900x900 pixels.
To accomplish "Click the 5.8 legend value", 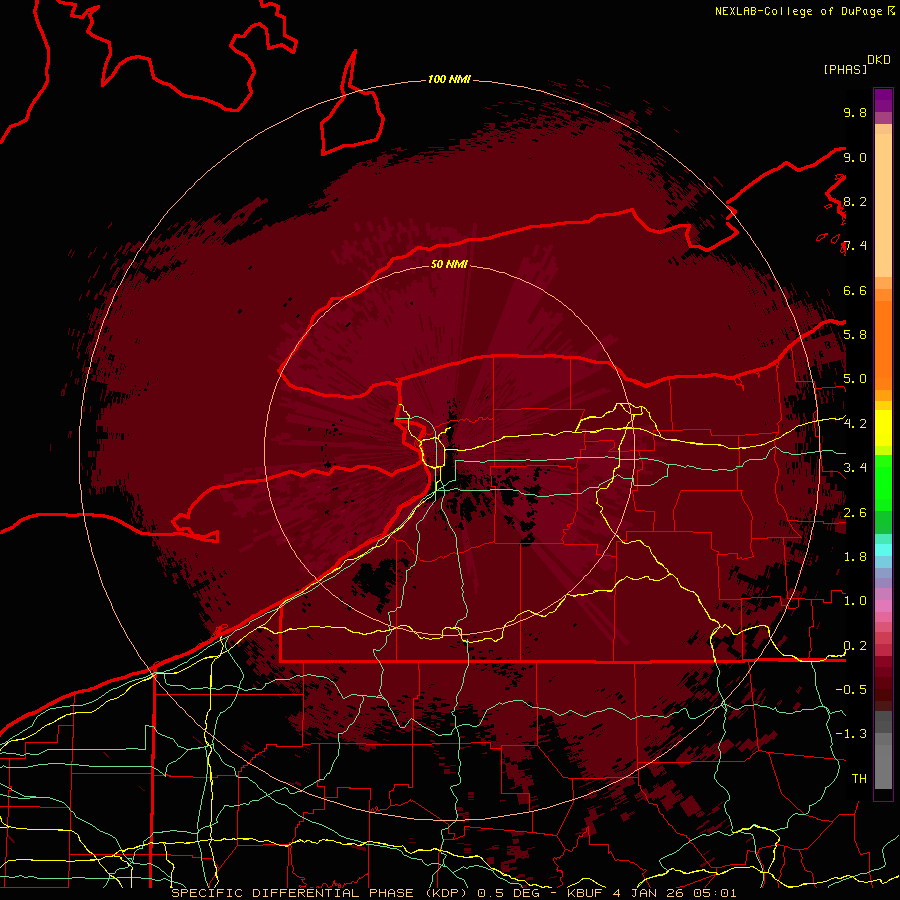I will [x=855, y=334].
